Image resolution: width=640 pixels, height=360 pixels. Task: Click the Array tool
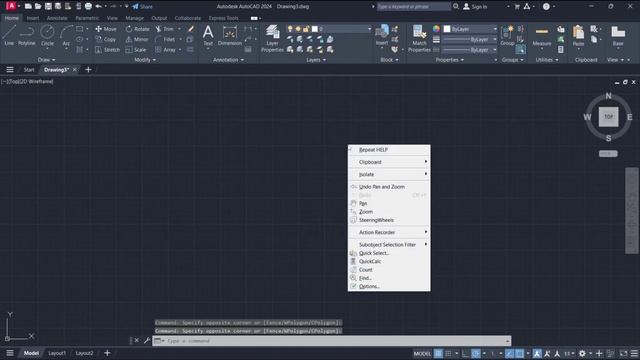(x=165, y=49)
